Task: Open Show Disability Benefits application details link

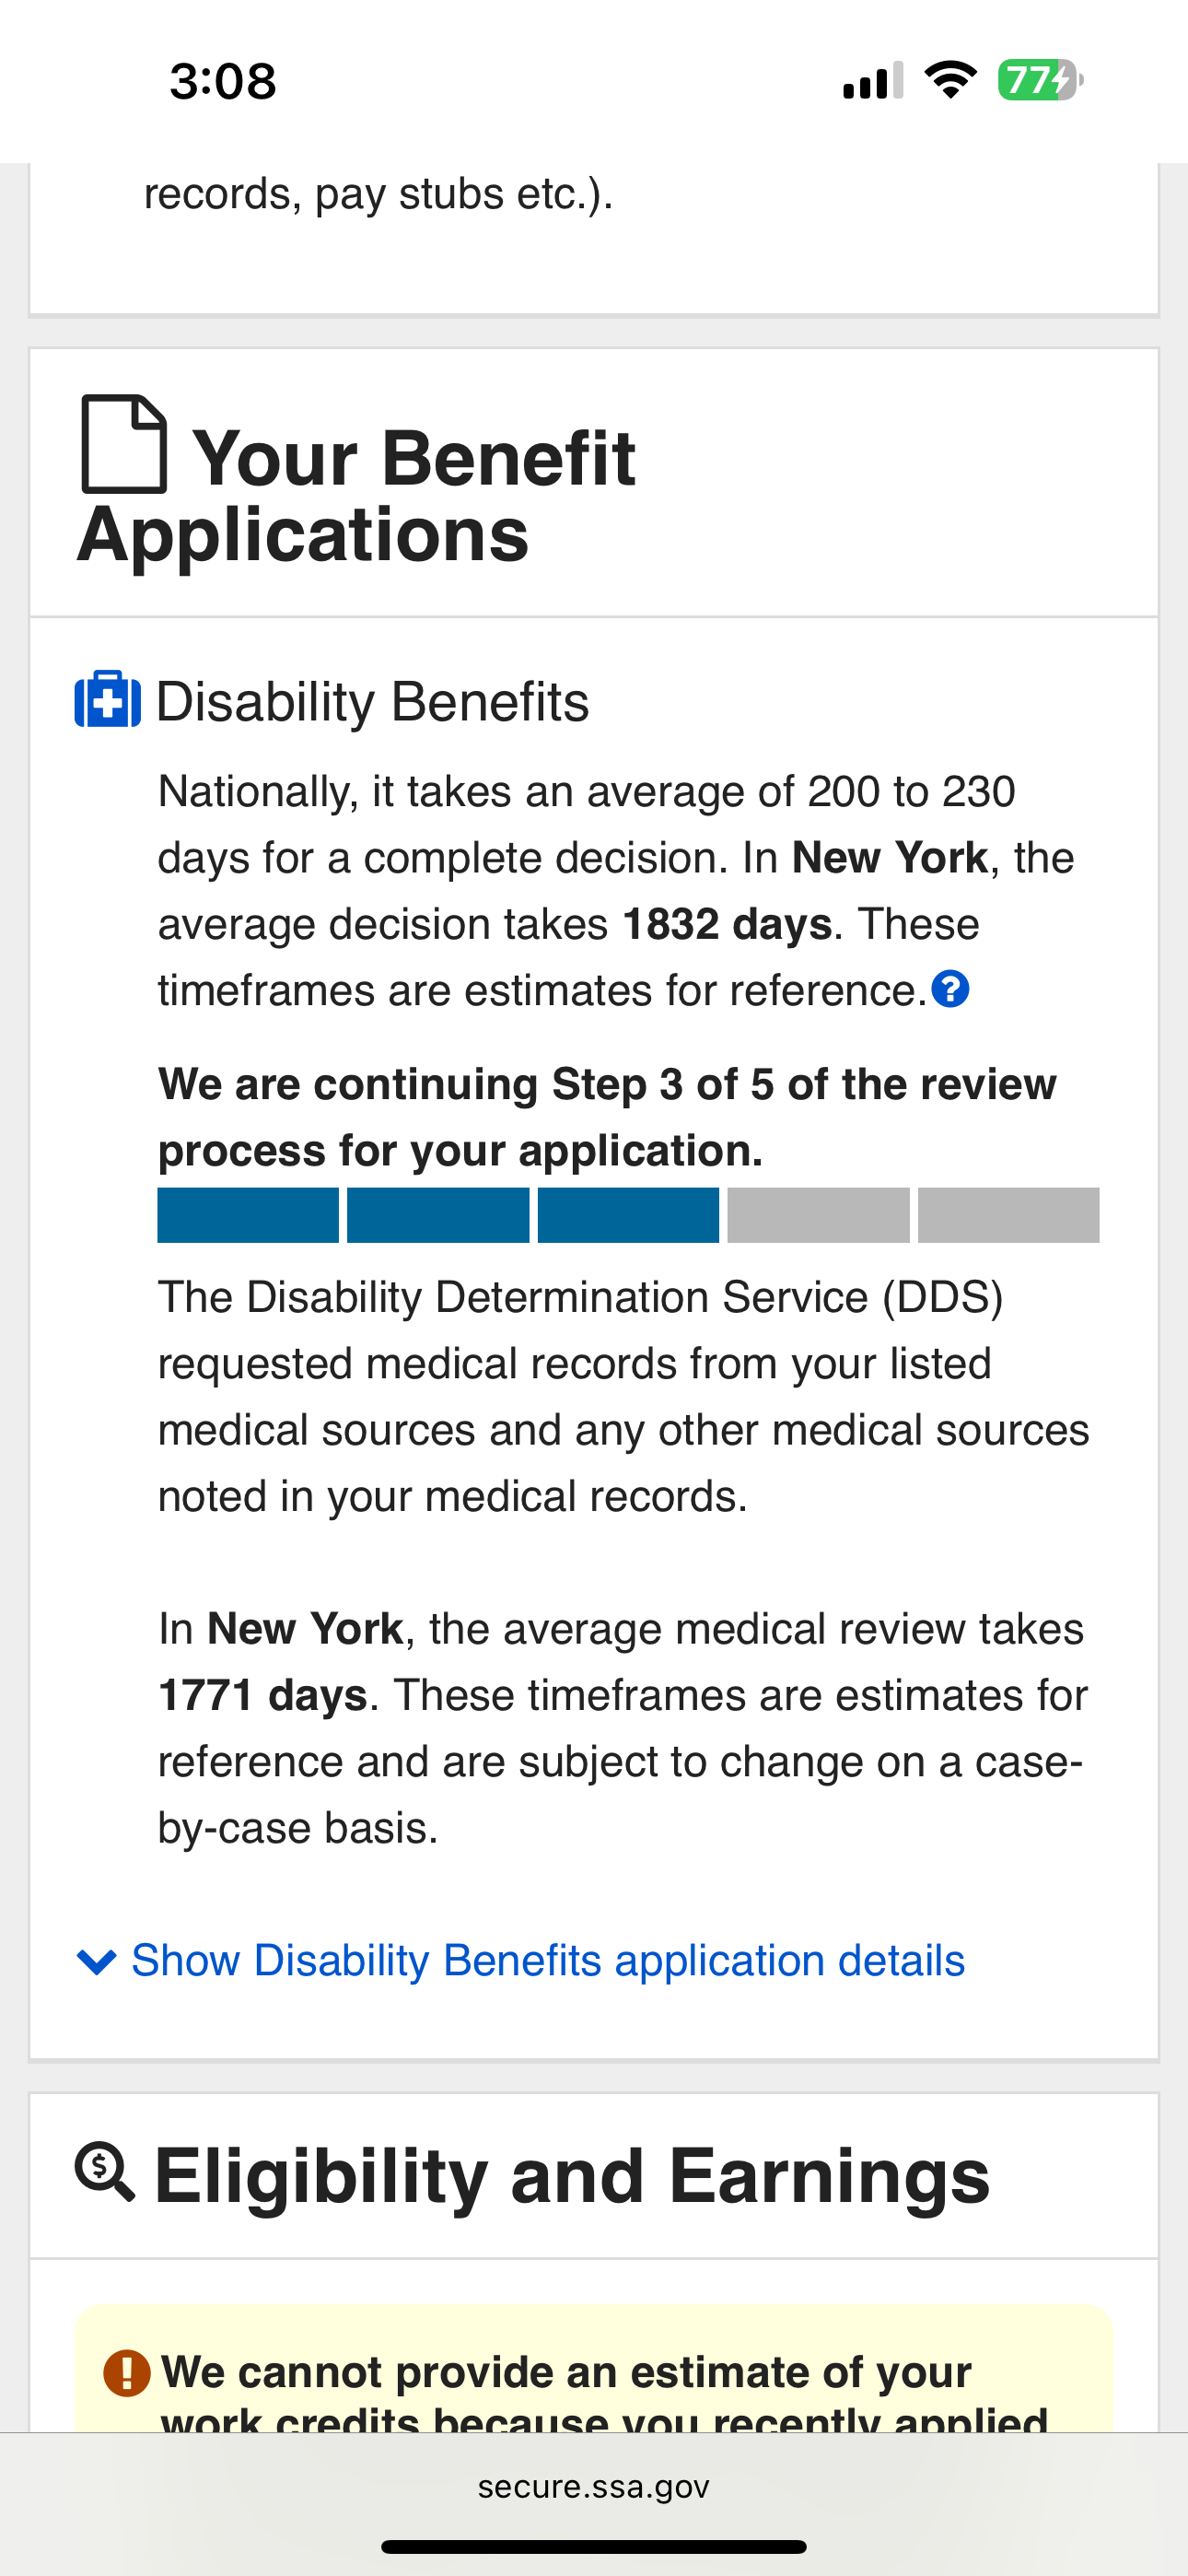Action: (548, 1961)
